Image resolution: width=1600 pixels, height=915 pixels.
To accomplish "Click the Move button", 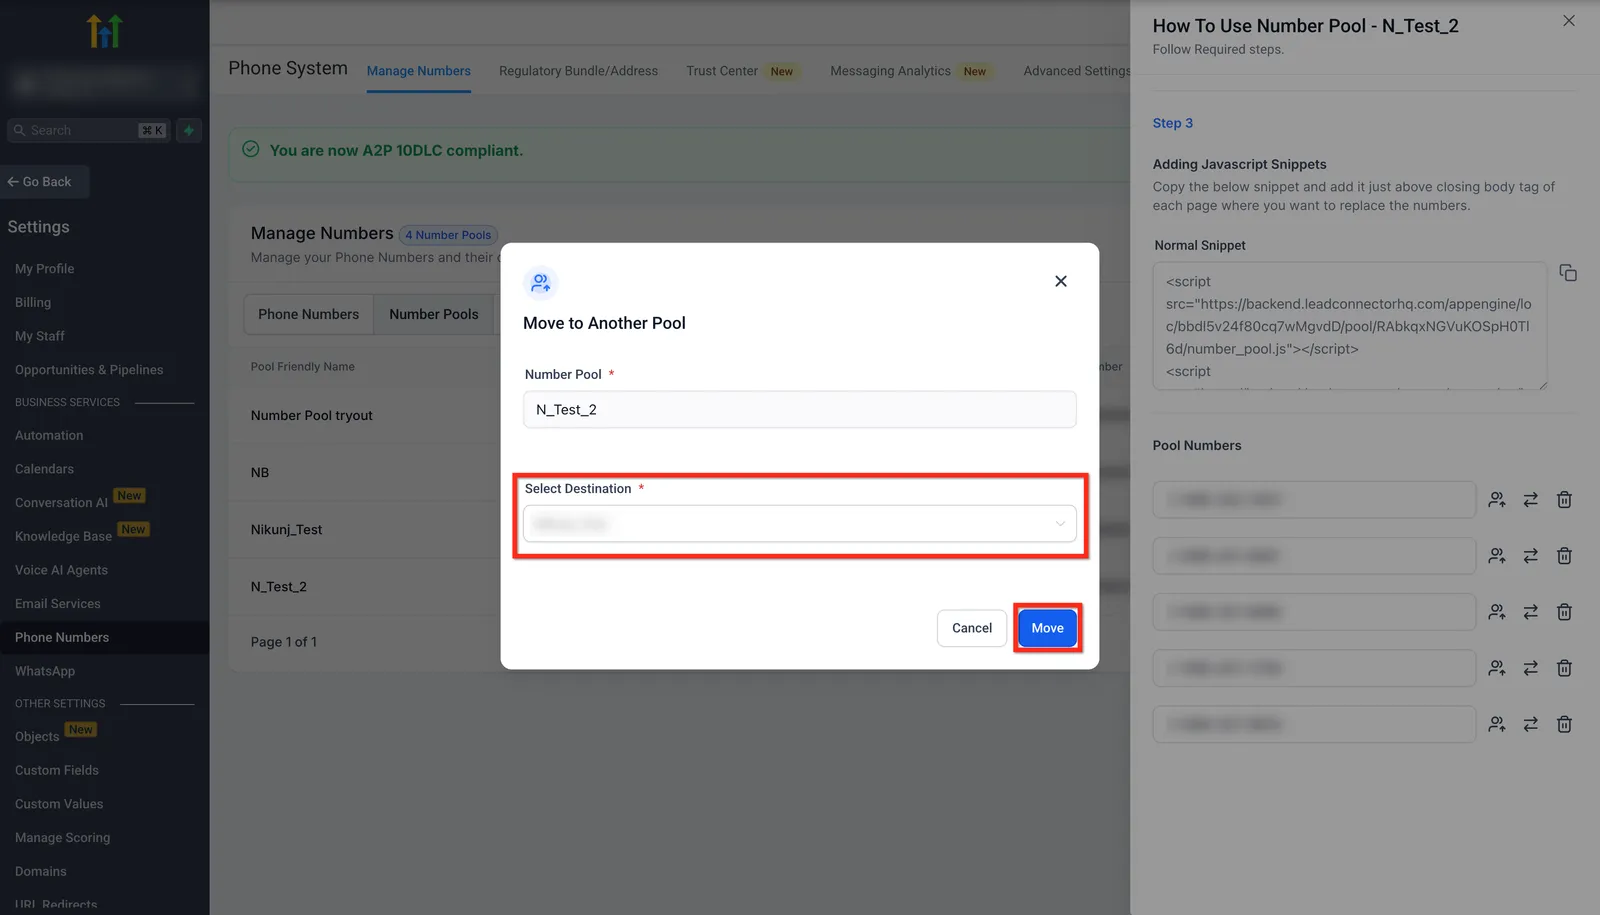I will (1048, 628).
